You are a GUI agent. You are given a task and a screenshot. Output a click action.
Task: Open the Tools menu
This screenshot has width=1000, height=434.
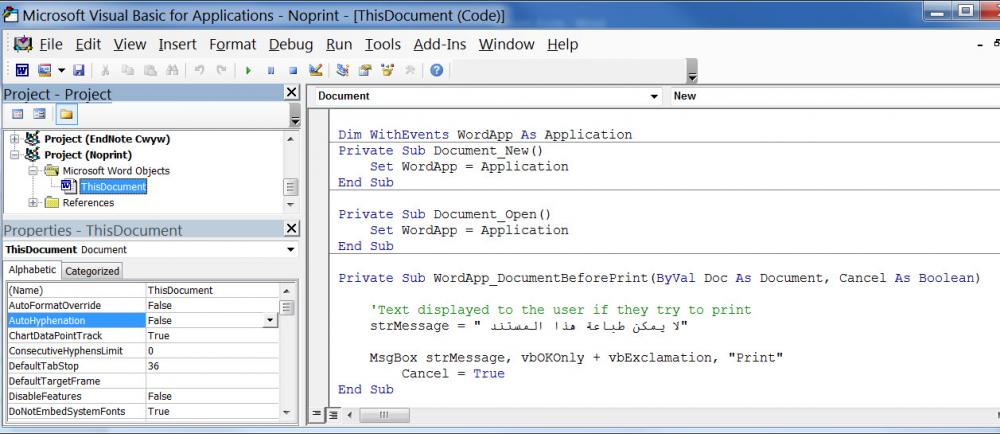[x=383, y=44]
